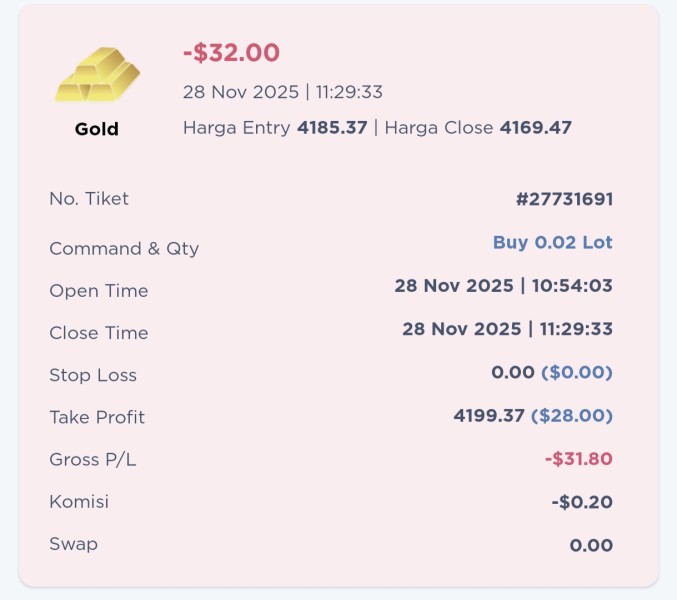Open ticket number #27731691
Screen dimensions: 677x600
coord(564,199)
